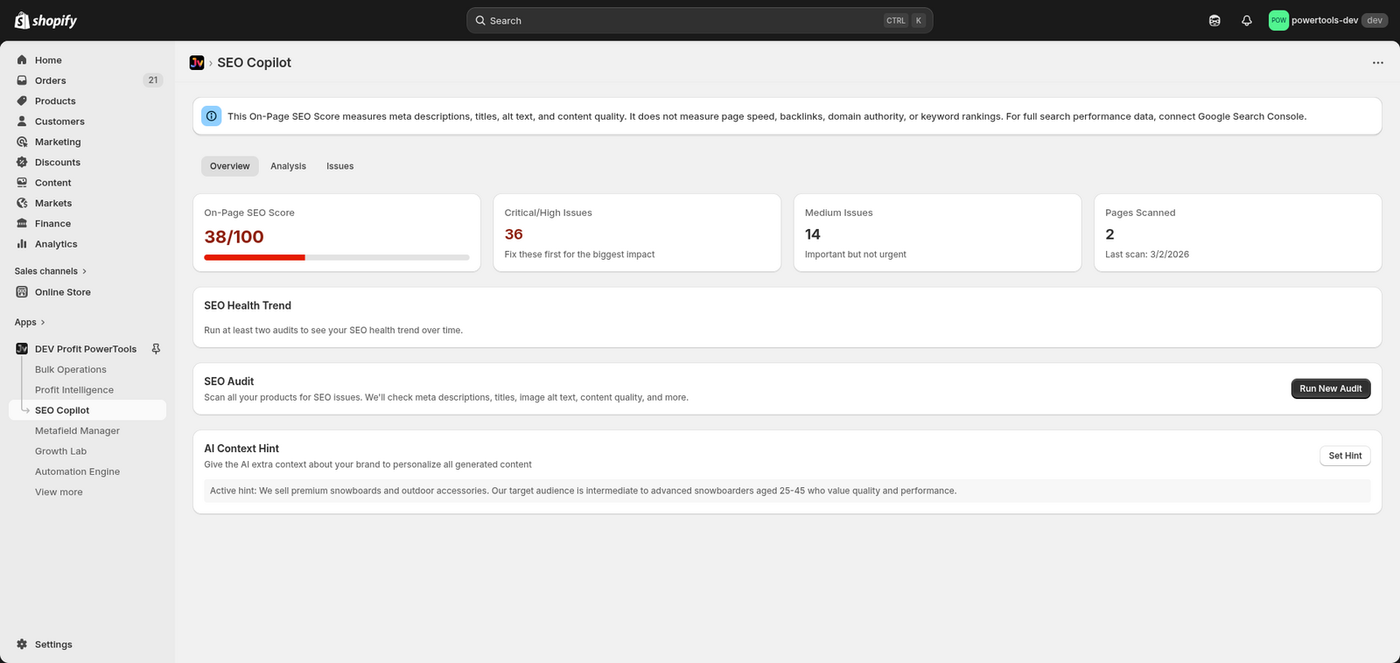Image resolution: width=1400 pixels, height=663 pixels.
Task: Expand the Apps section
Action: click(x=30, y=322)
